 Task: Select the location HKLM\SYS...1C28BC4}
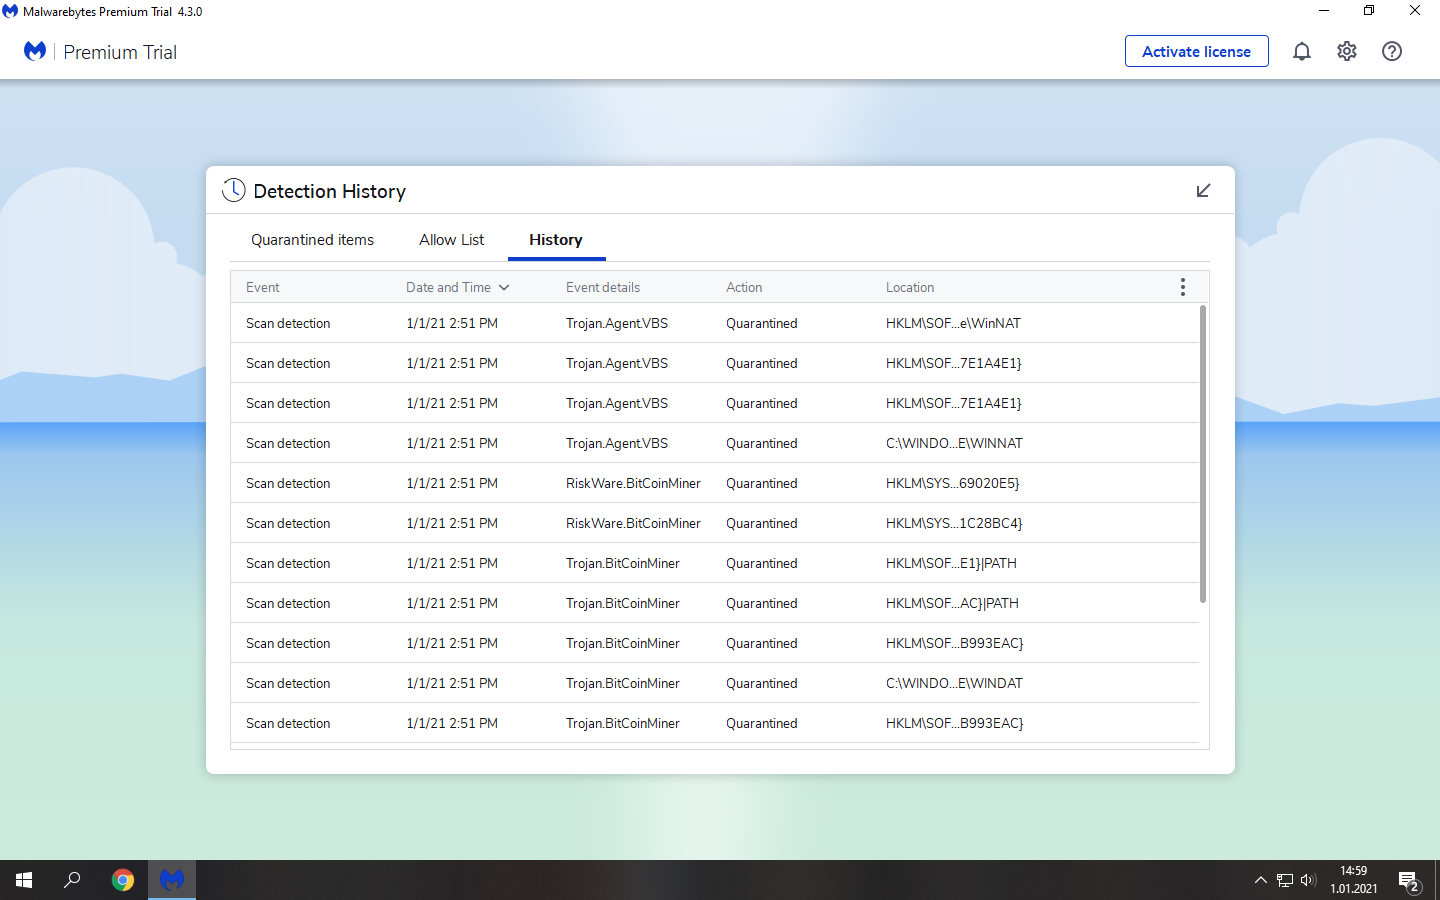tap(954, 523)
